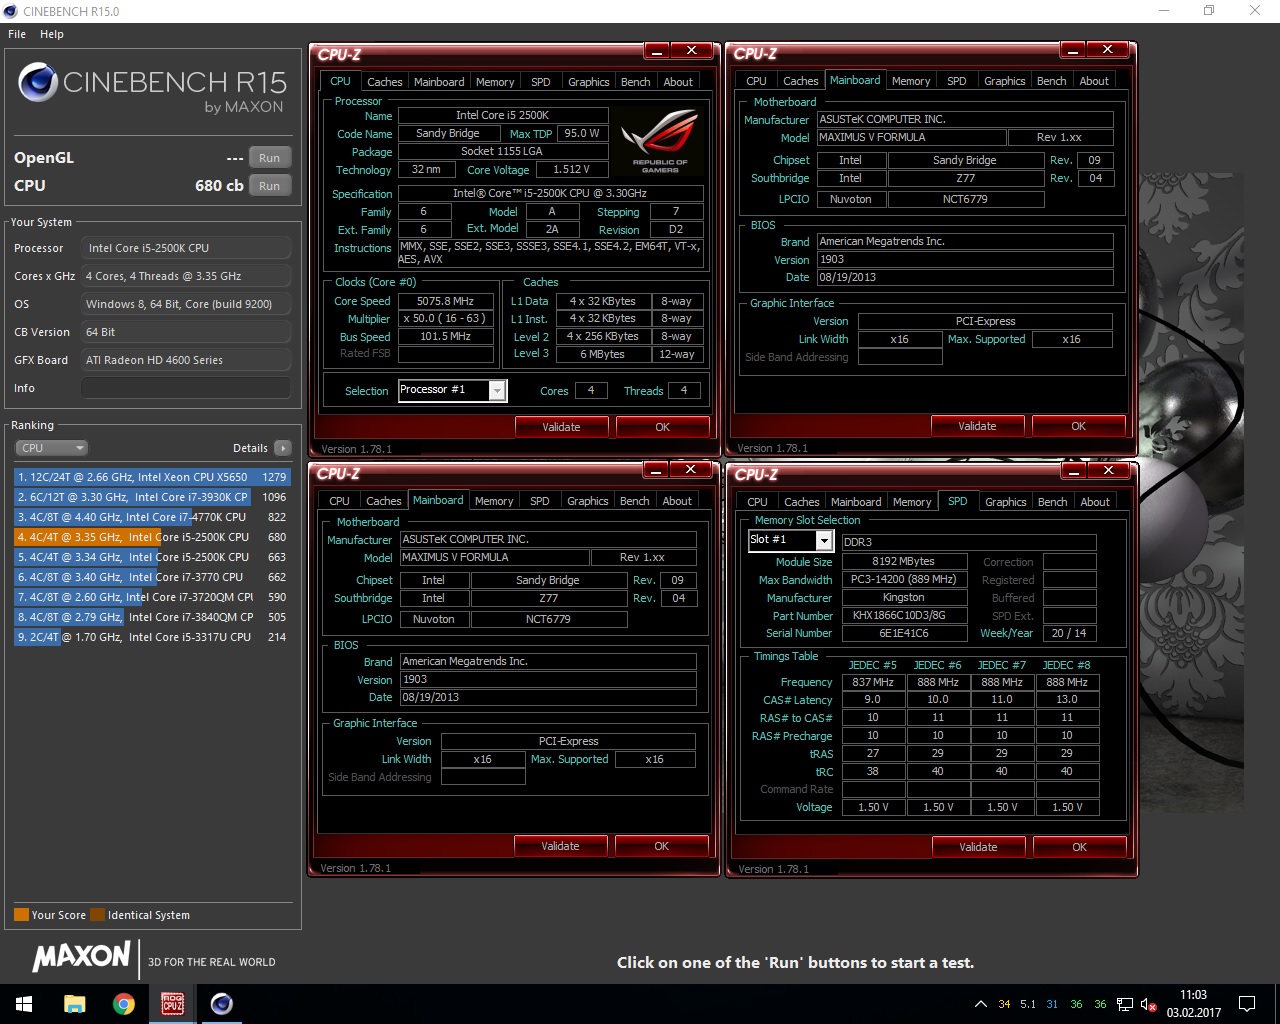
Task: Click the Module Size 8192 MBytes value
Action: tap(905, 562)
